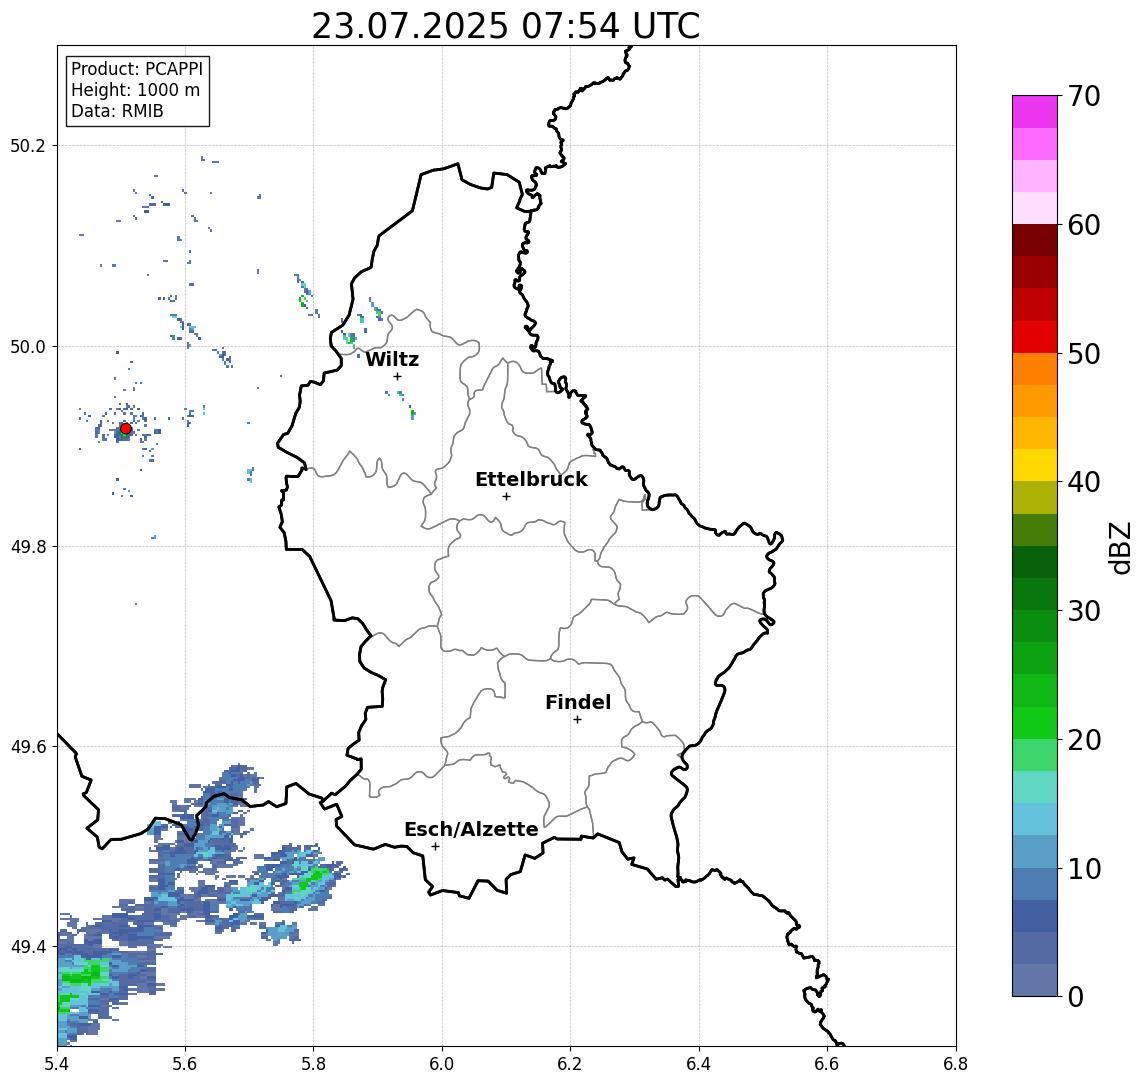
Task: Click the longitude tick label '5.6'
Action: (x=185, y=1064)
